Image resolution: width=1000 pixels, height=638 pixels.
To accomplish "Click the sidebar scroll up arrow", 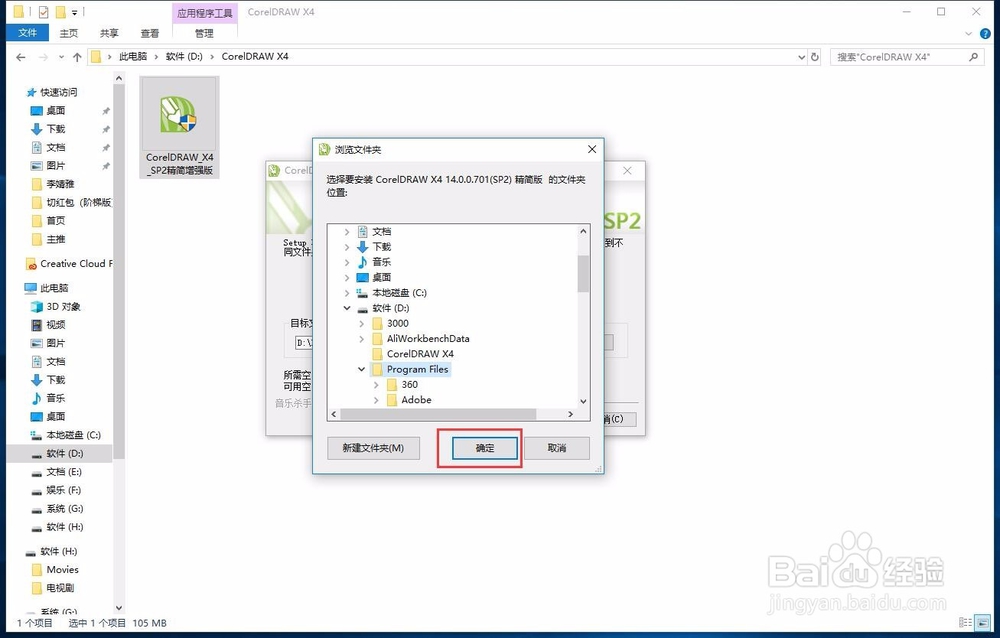I will (x=119, y=78).
